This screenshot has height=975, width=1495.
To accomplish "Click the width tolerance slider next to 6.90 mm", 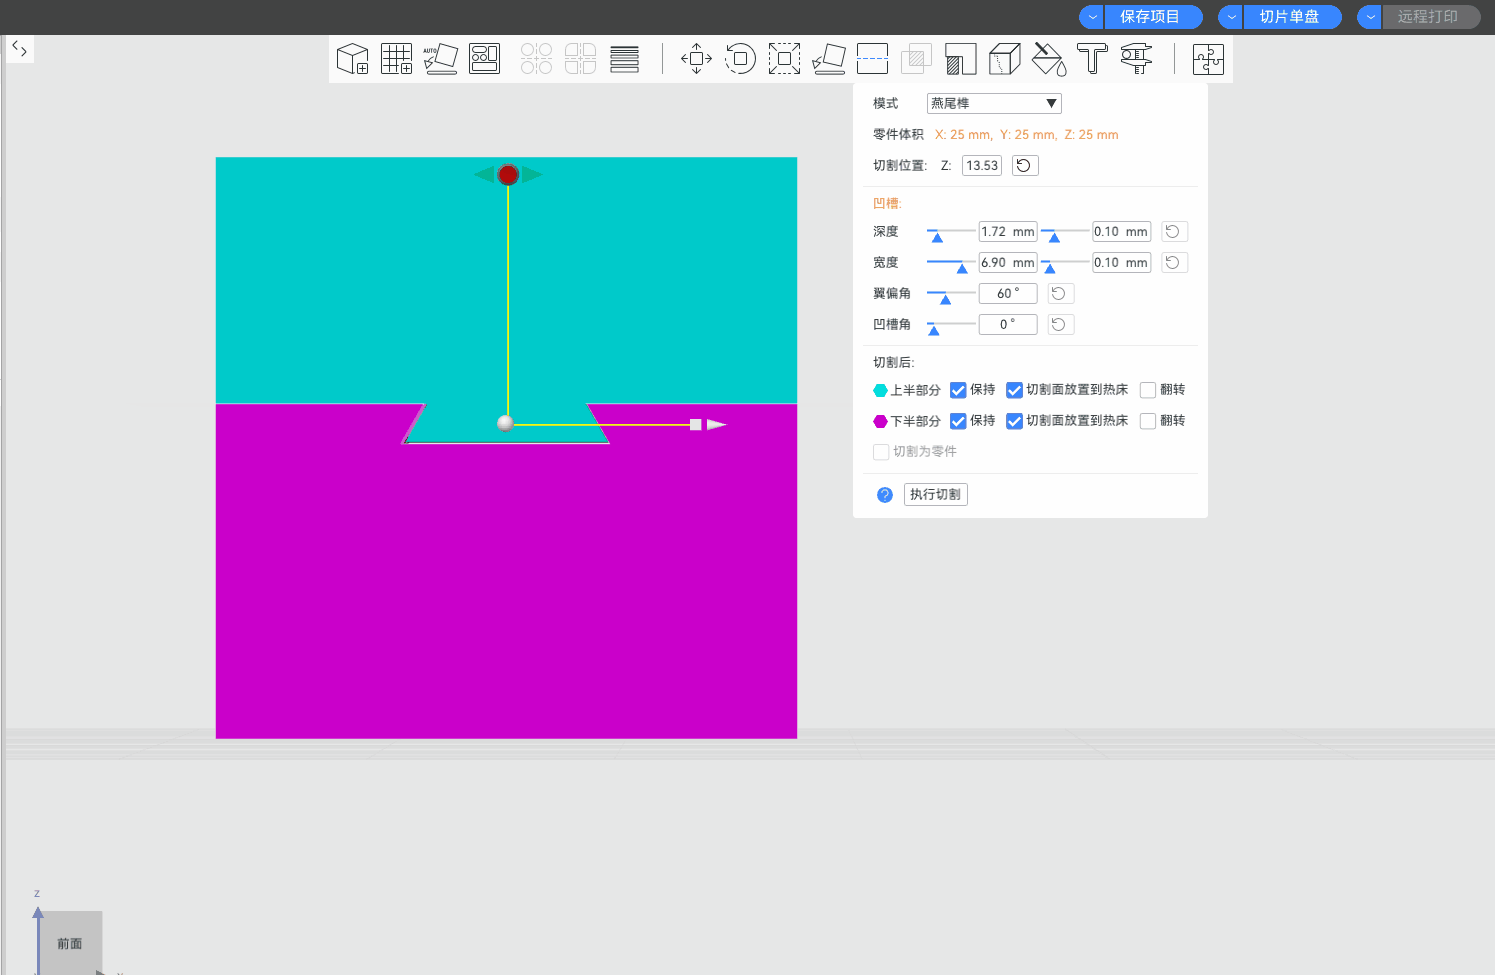I will pyautogui.click(x=1050, y=268).
